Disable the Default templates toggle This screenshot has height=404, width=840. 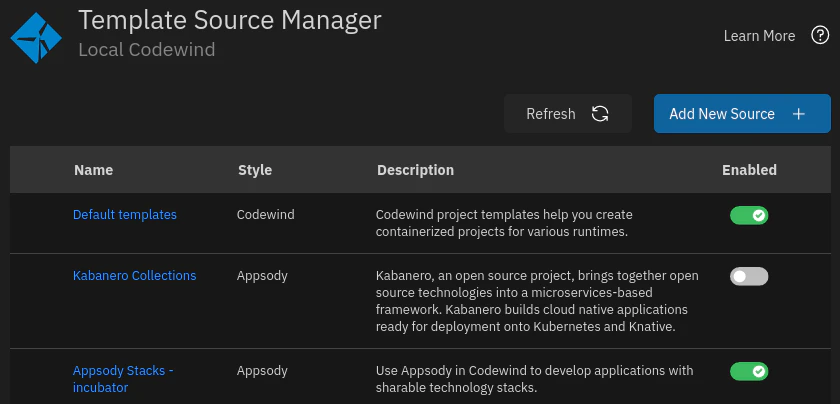pos(749,215)
